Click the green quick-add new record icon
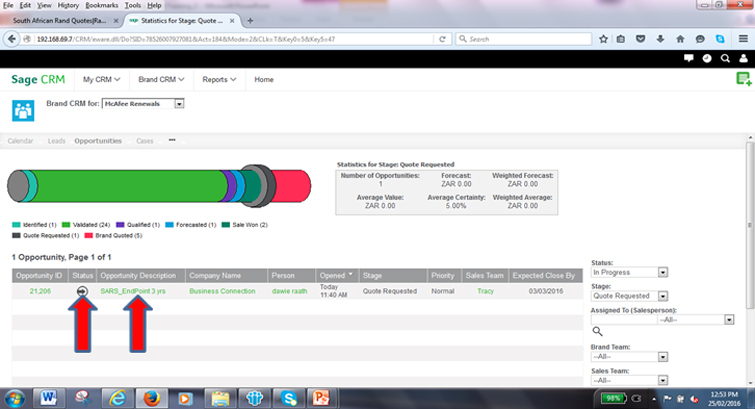This screenshot has height=409, width=755. click(744, 79)
